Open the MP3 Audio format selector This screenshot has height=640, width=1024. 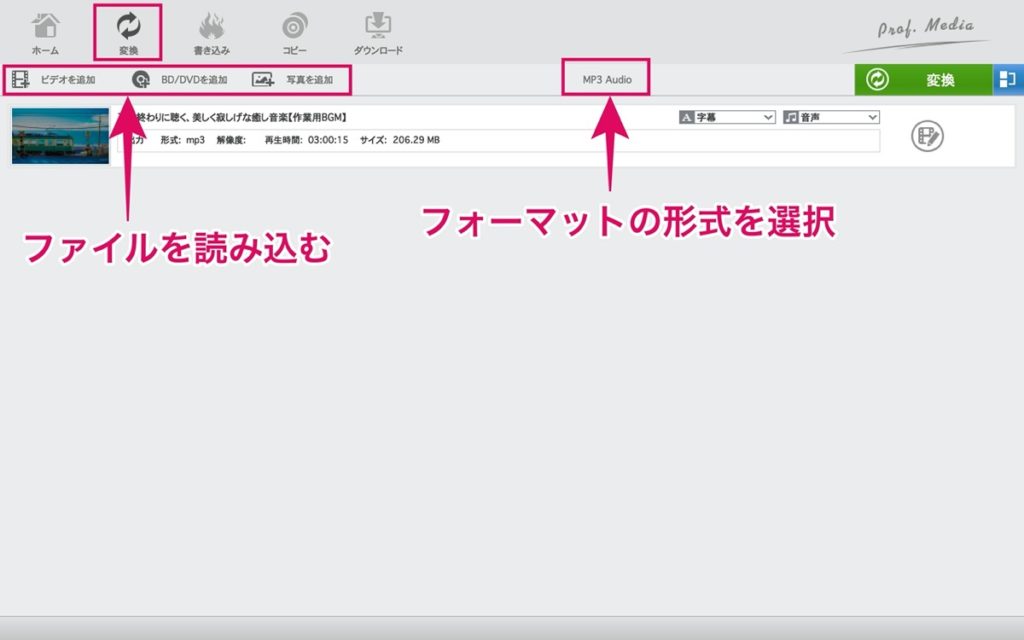607,80
